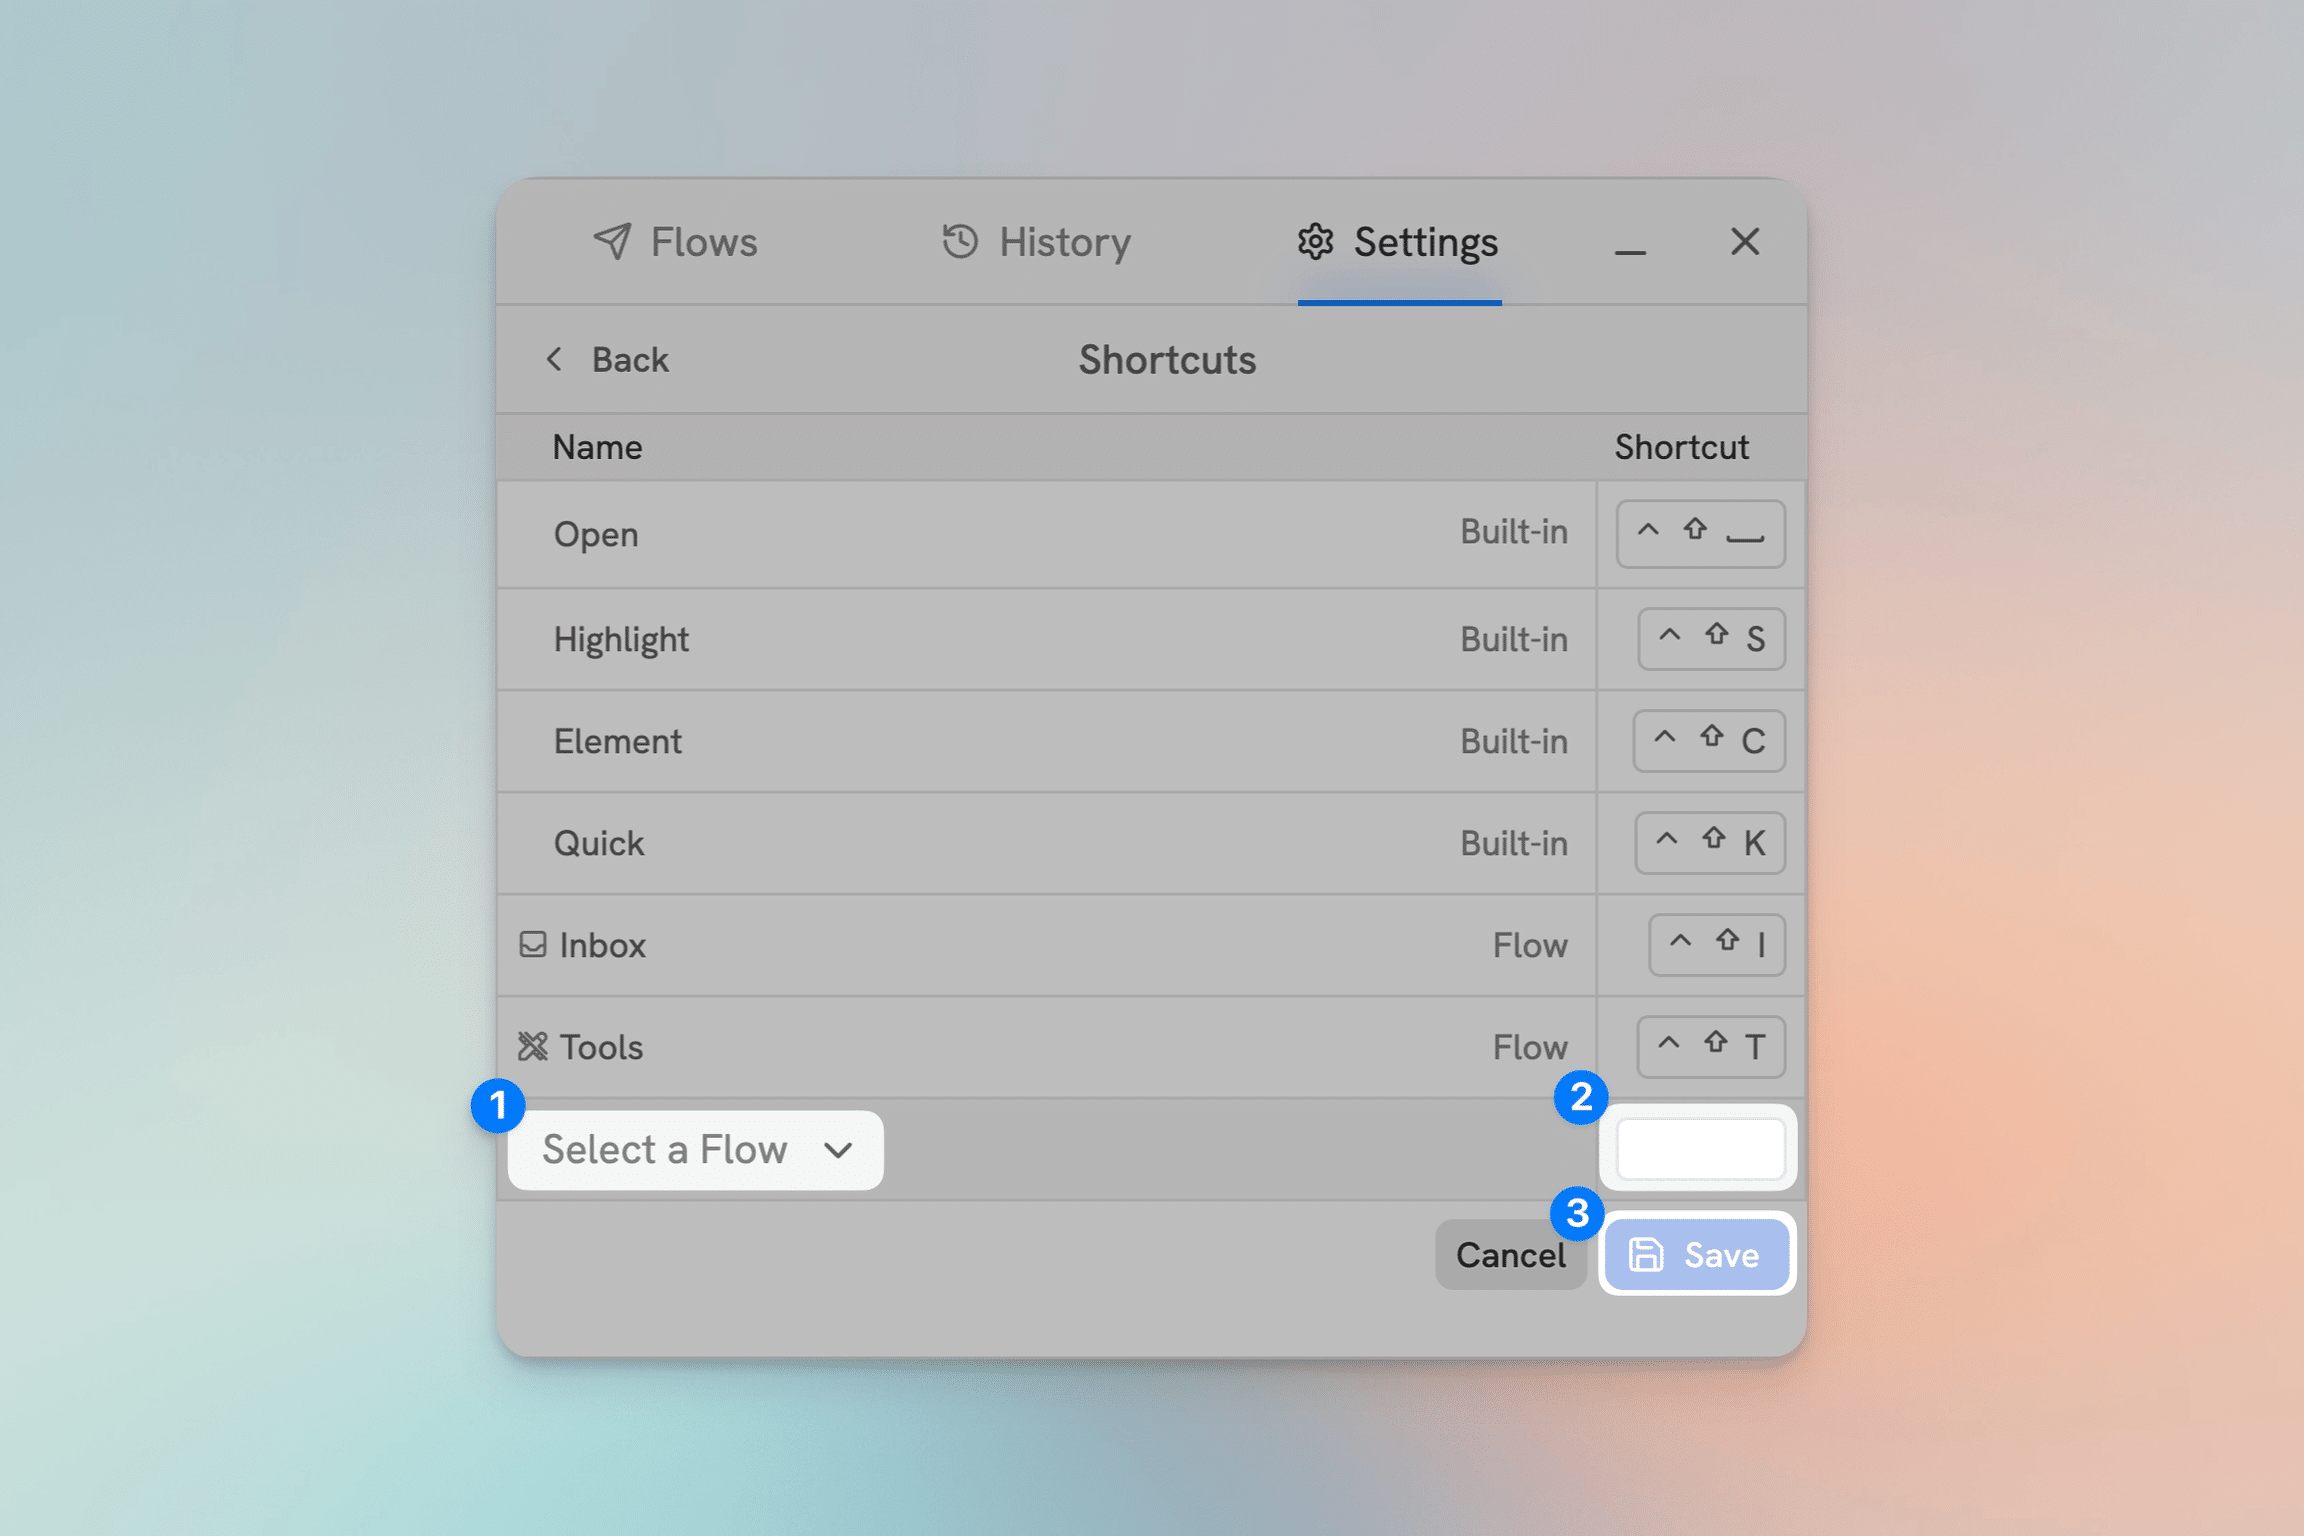Click the Inbox tray icon
The image size is (2304, 1536).
click(x=533, y=945)
